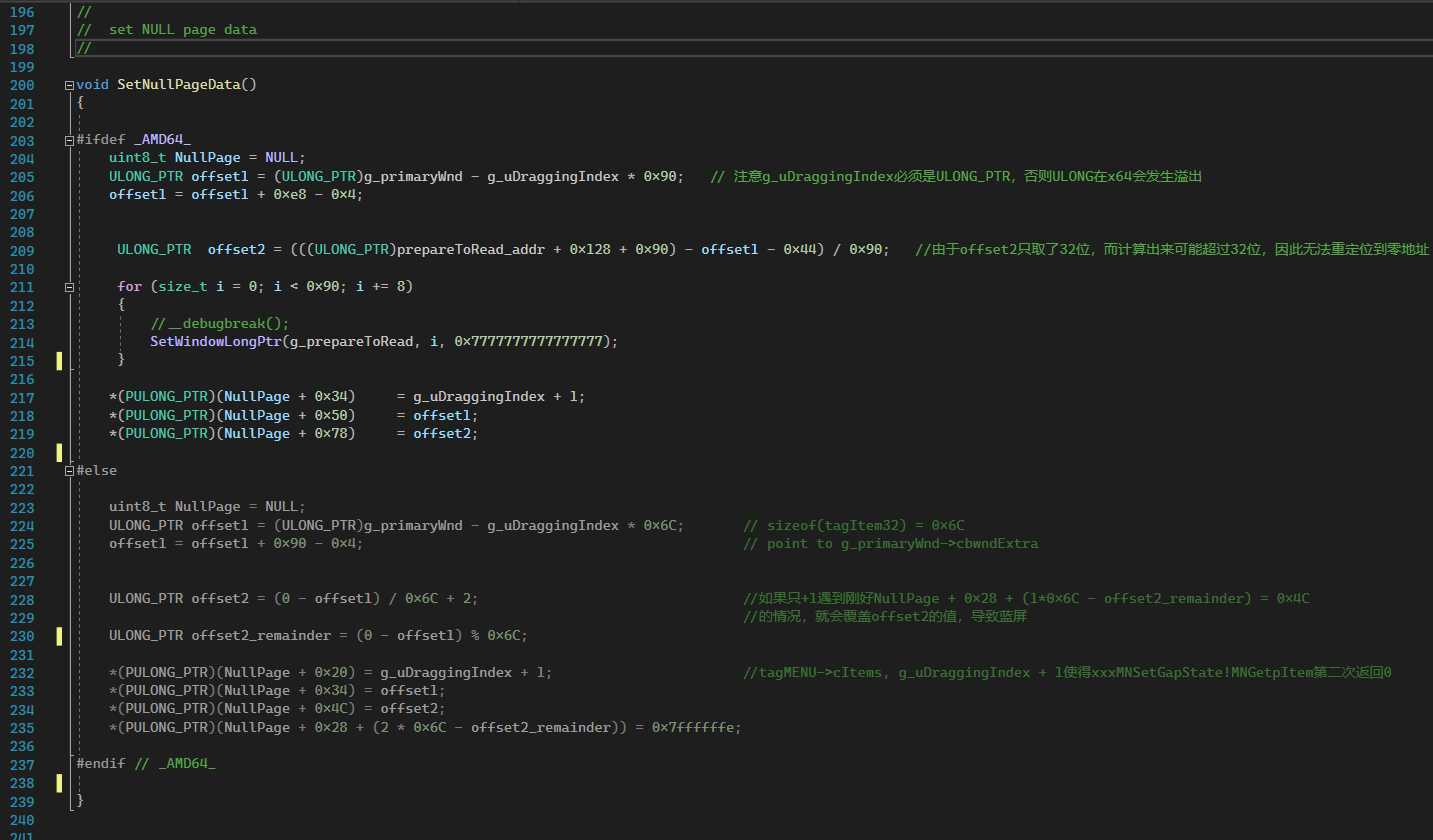Screen dimensions: 1433x840
Task: Click the function name SetNullPageData
Action: (x=179, y=85)
